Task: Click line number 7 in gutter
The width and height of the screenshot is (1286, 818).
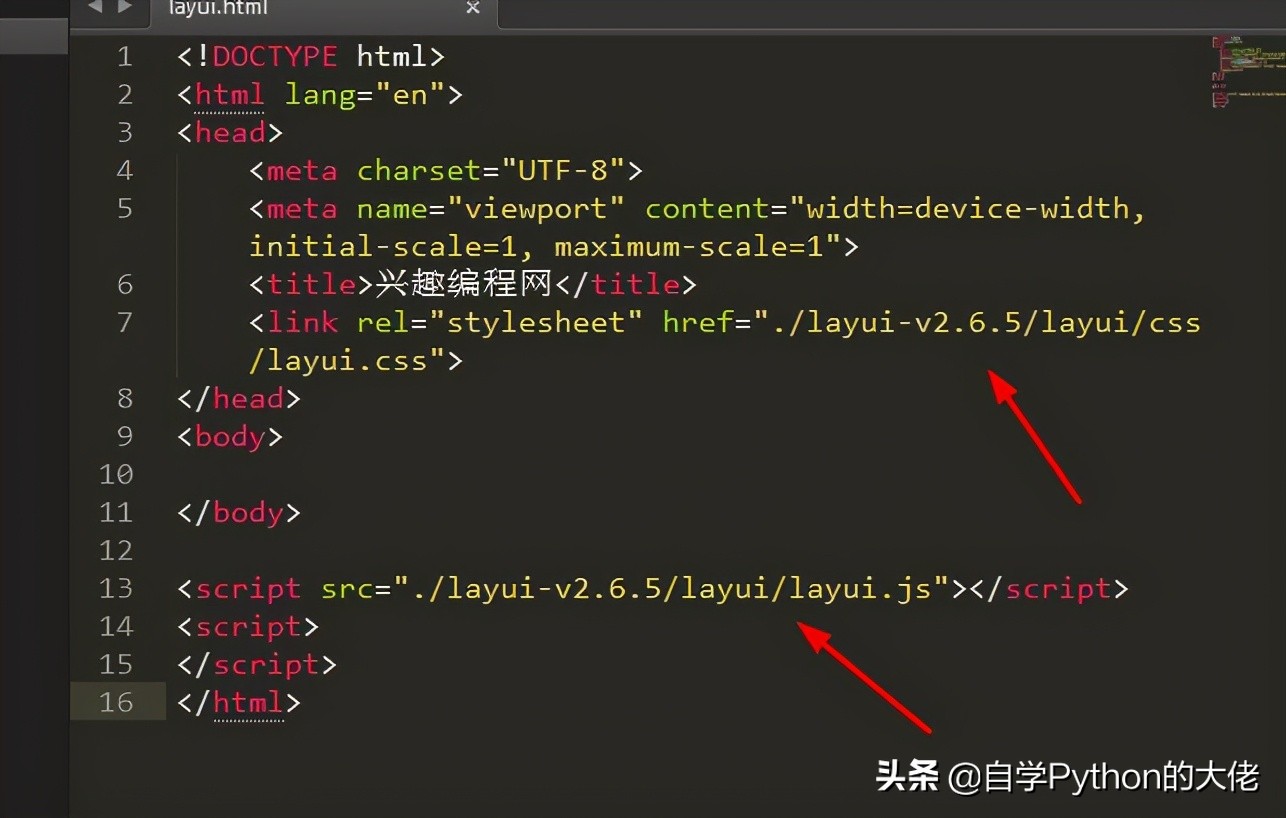Action: click(x=124, y=322)
